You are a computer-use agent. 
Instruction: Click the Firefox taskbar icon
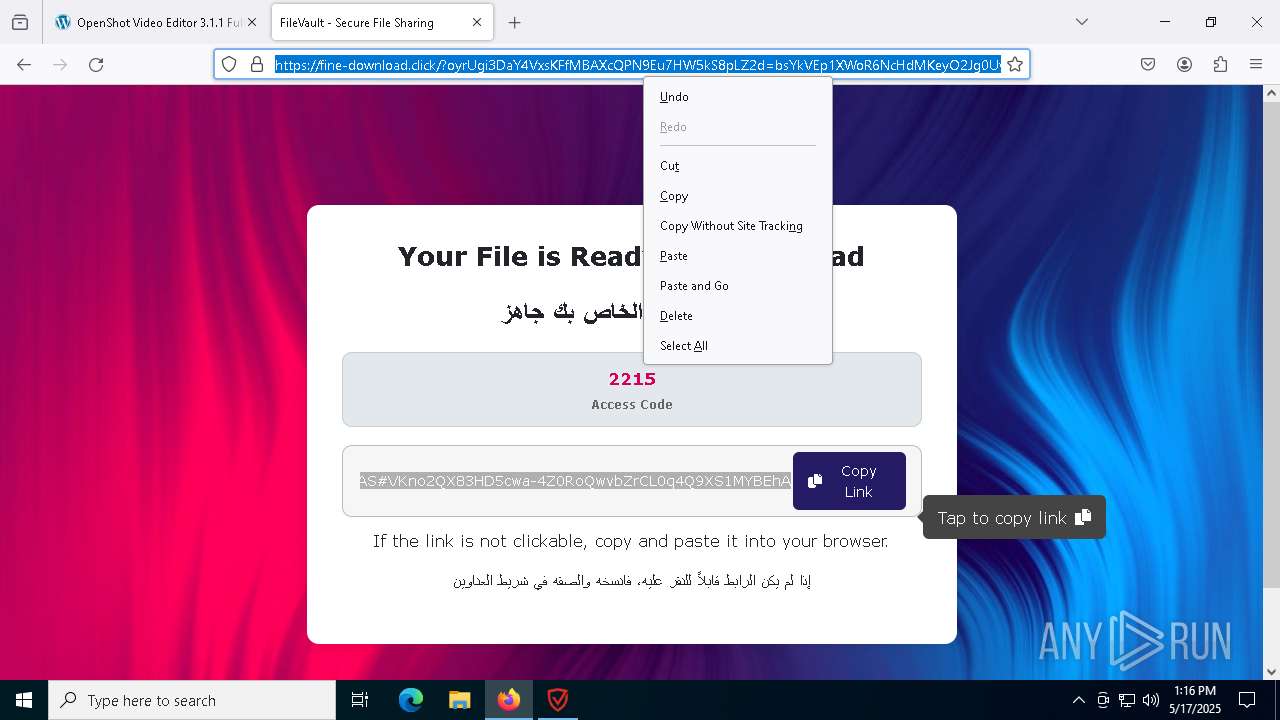[509, 700]
